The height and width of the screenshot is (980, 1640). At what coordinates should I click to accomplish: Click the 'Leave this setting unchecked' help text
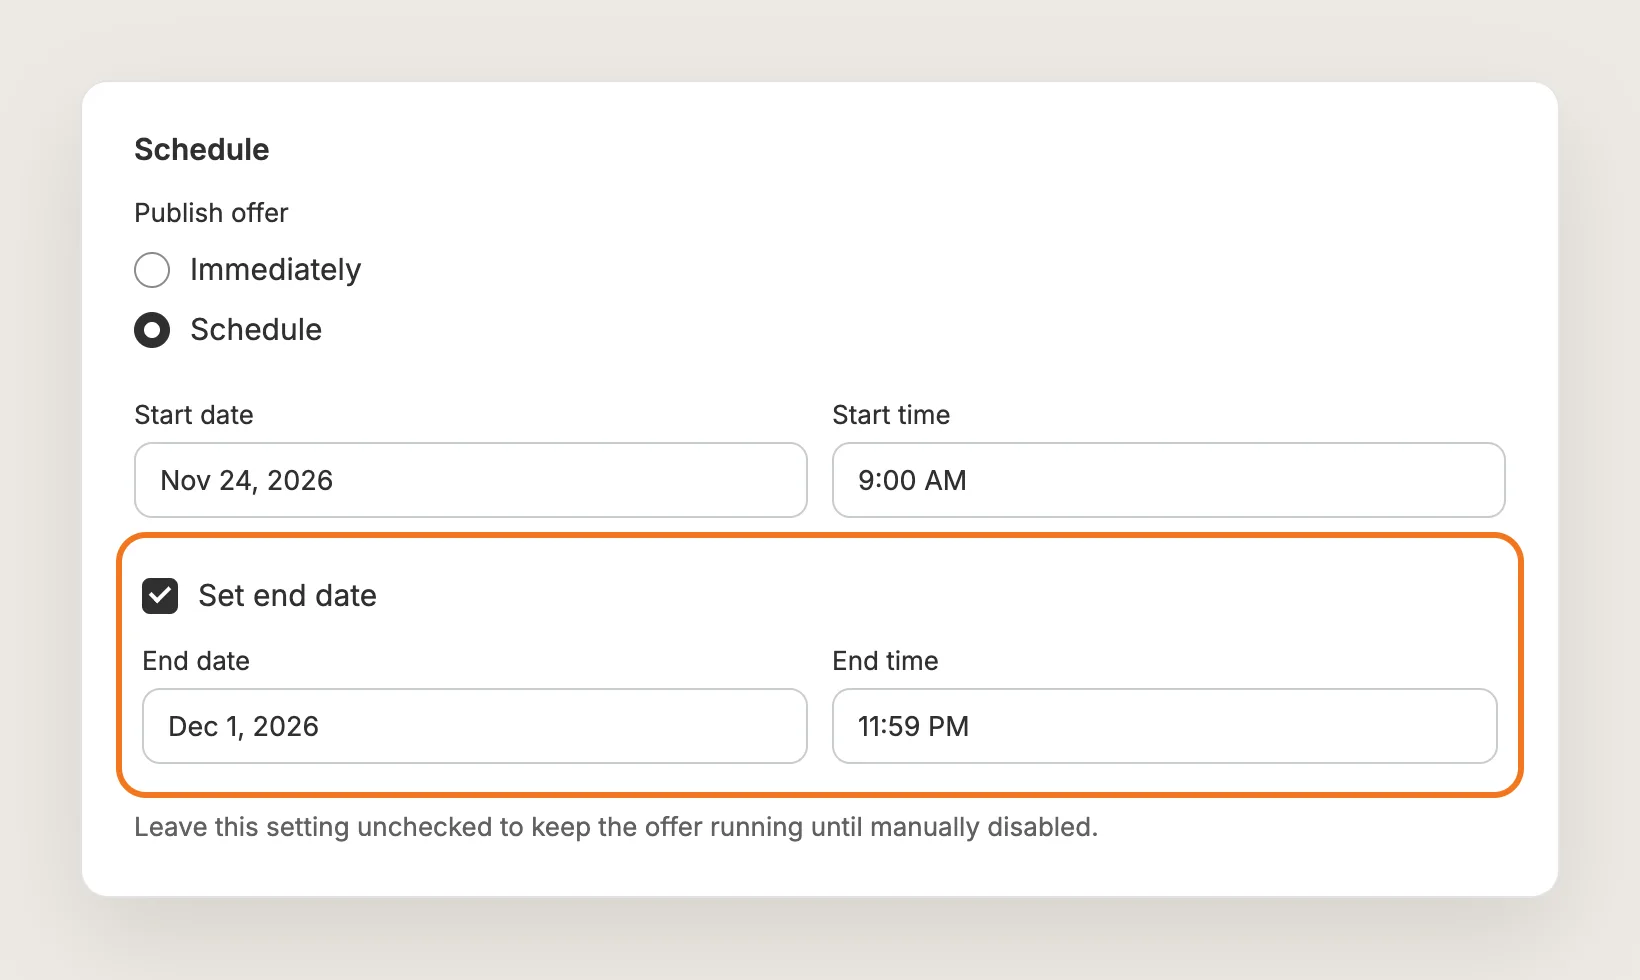click(616, 827)
